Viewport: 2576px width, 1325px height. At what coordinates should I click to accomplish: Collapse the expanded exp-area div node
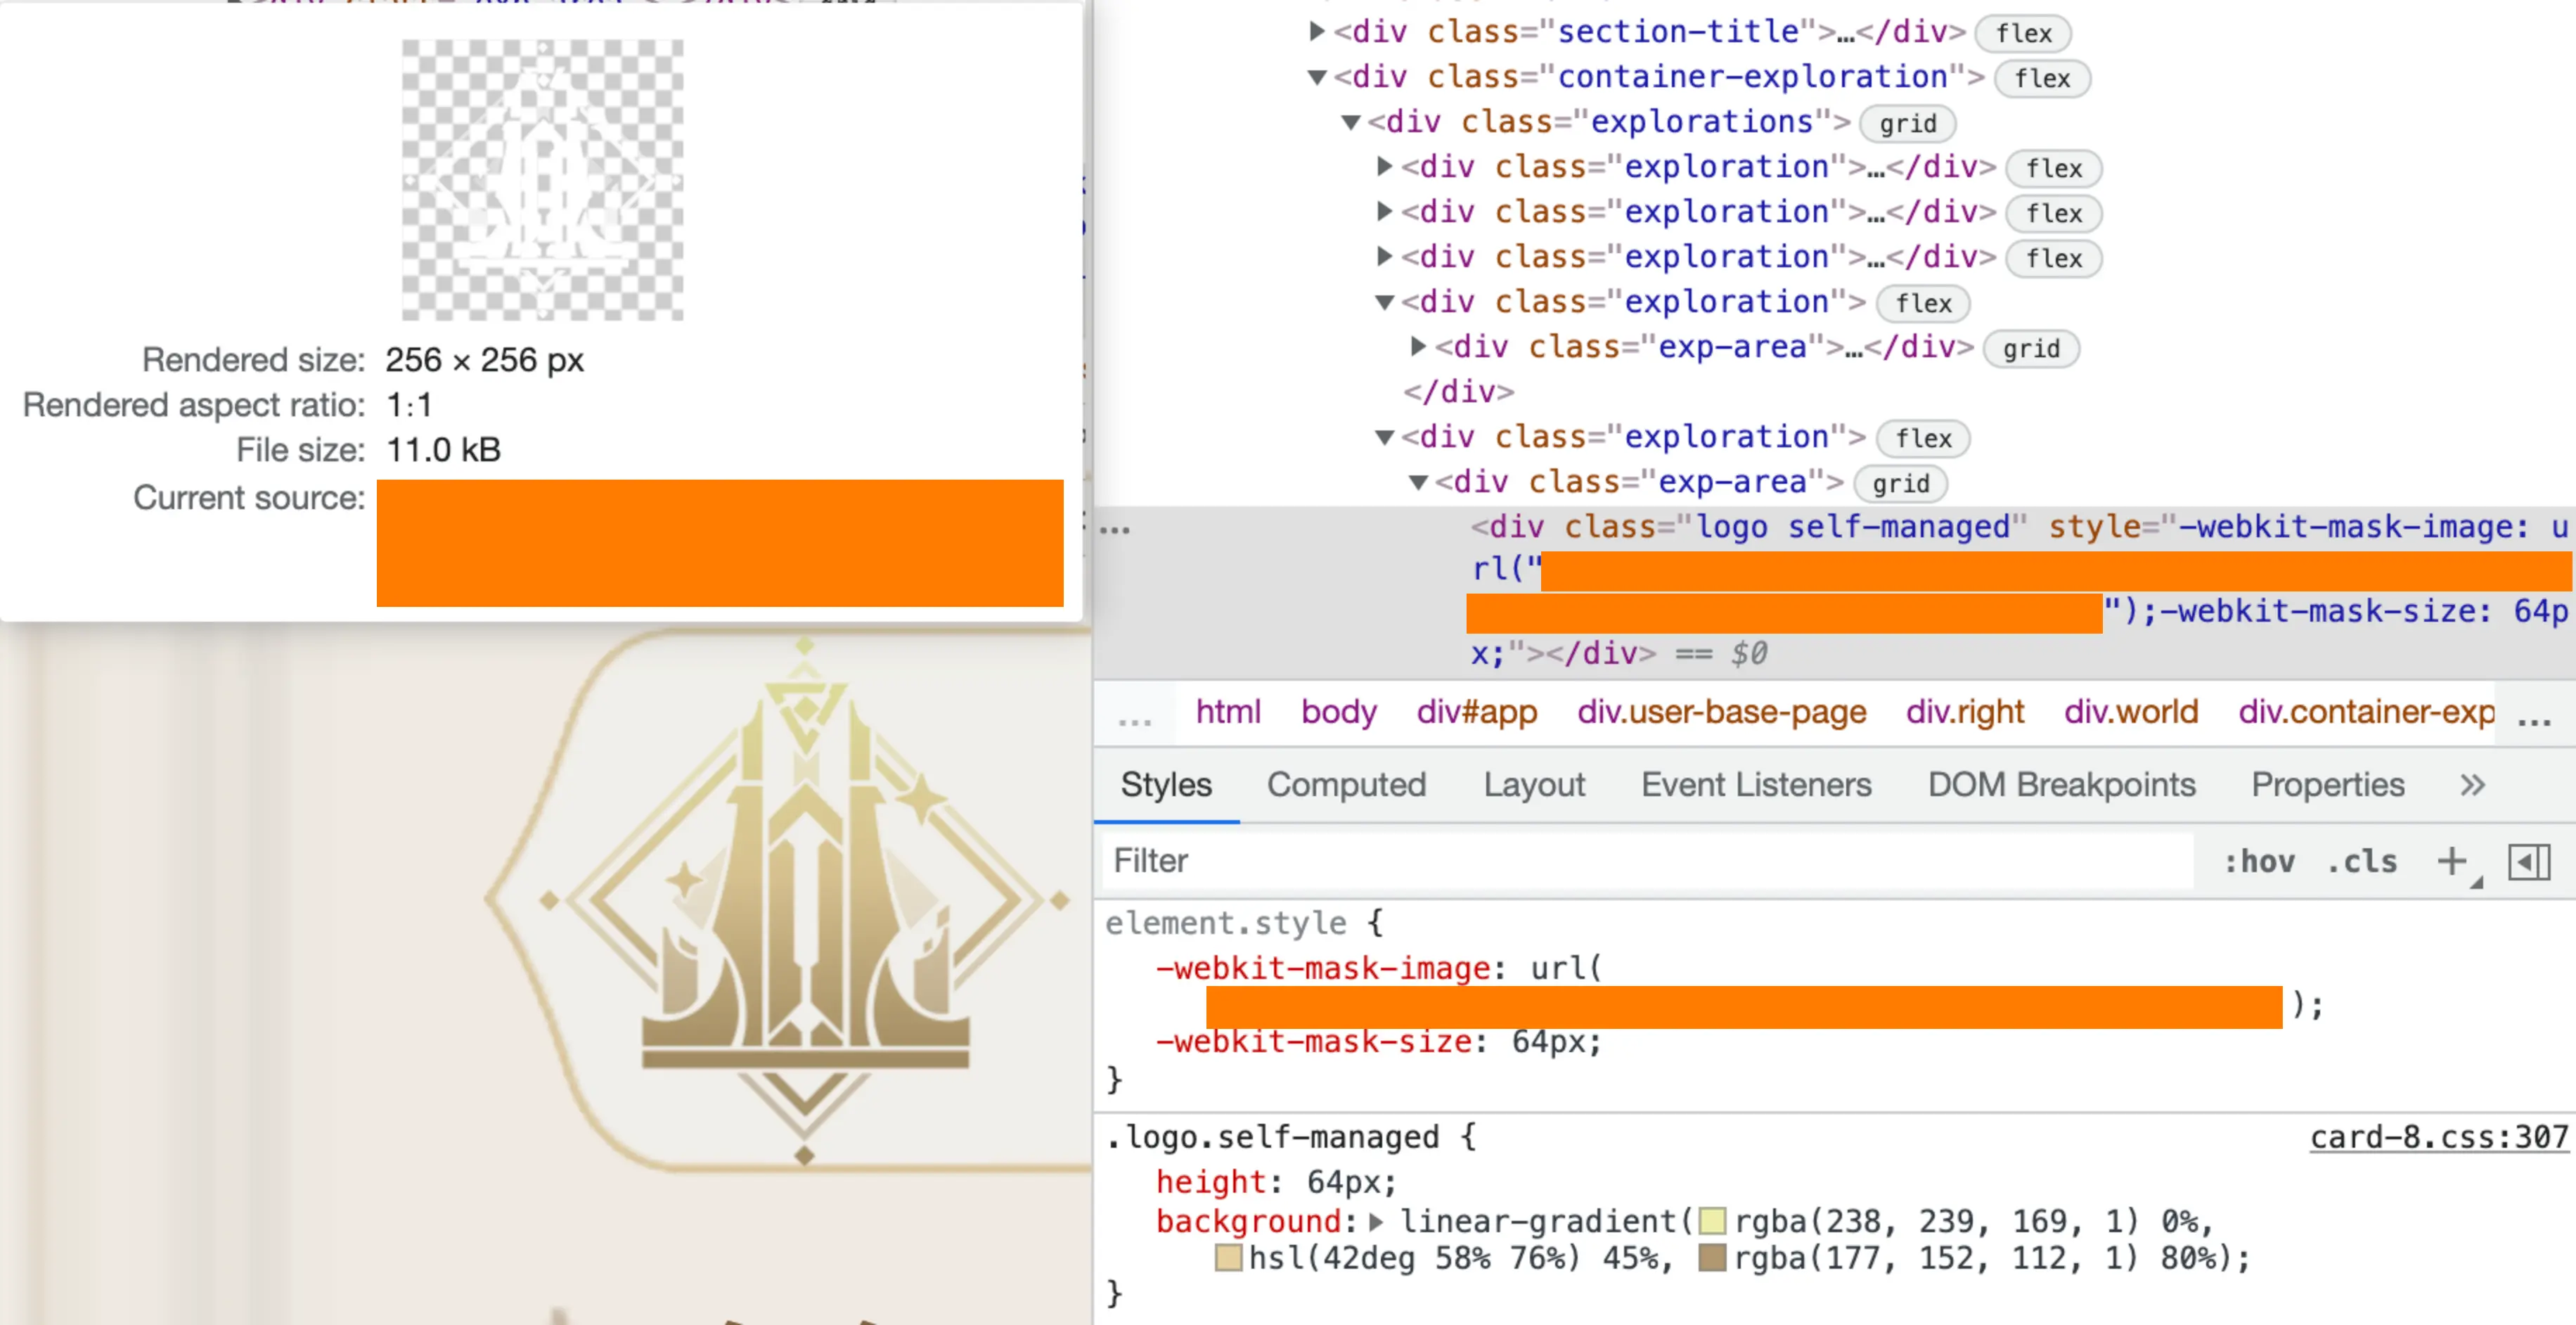1418,482
